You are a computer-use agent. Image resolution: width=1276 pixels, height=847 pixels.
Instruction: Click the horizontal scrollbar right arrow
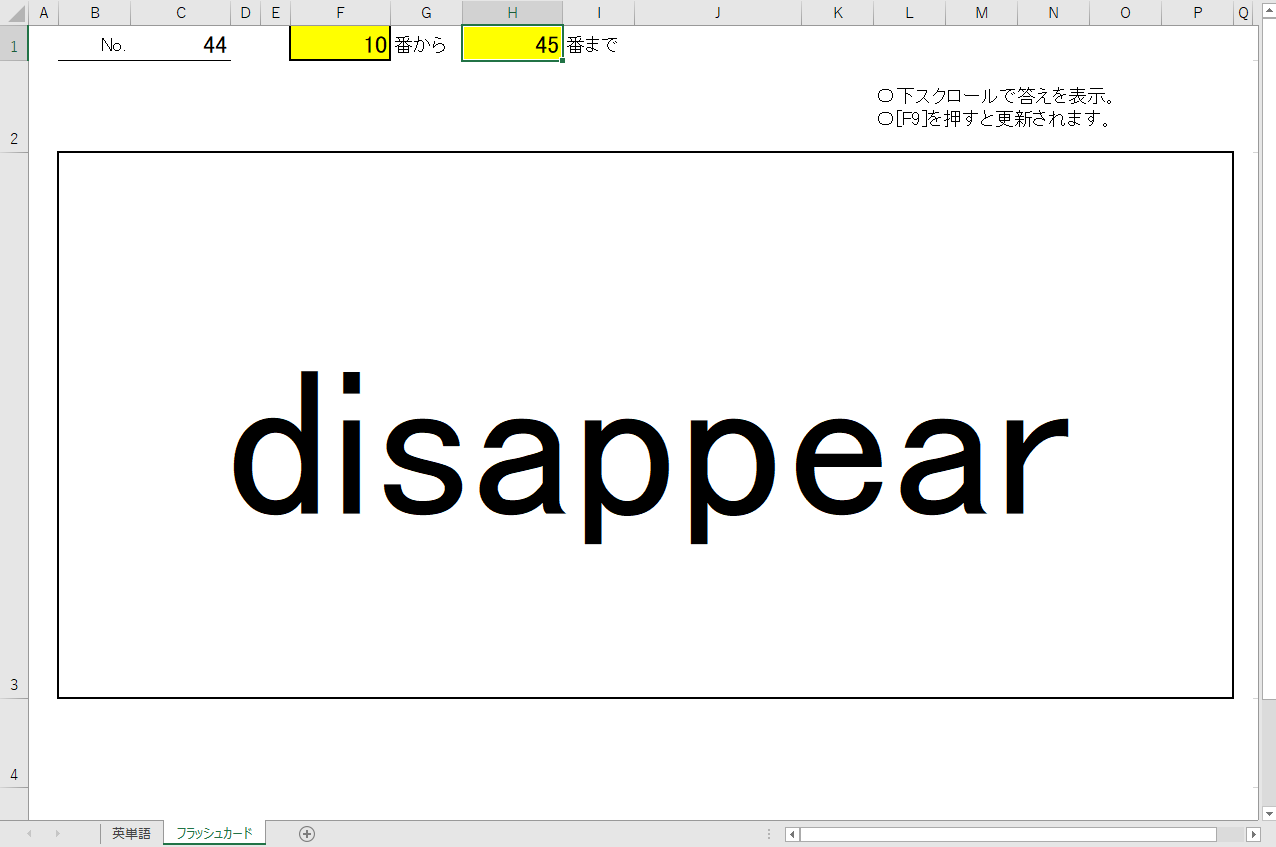click(x=1254, y=834)
